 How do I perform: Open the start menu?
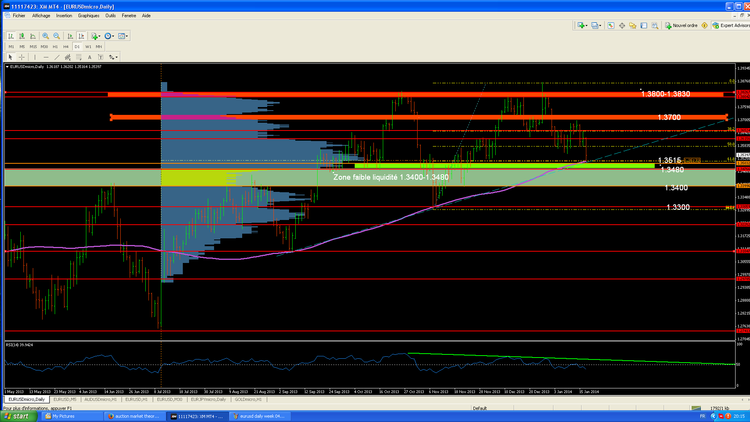point(16,415)
